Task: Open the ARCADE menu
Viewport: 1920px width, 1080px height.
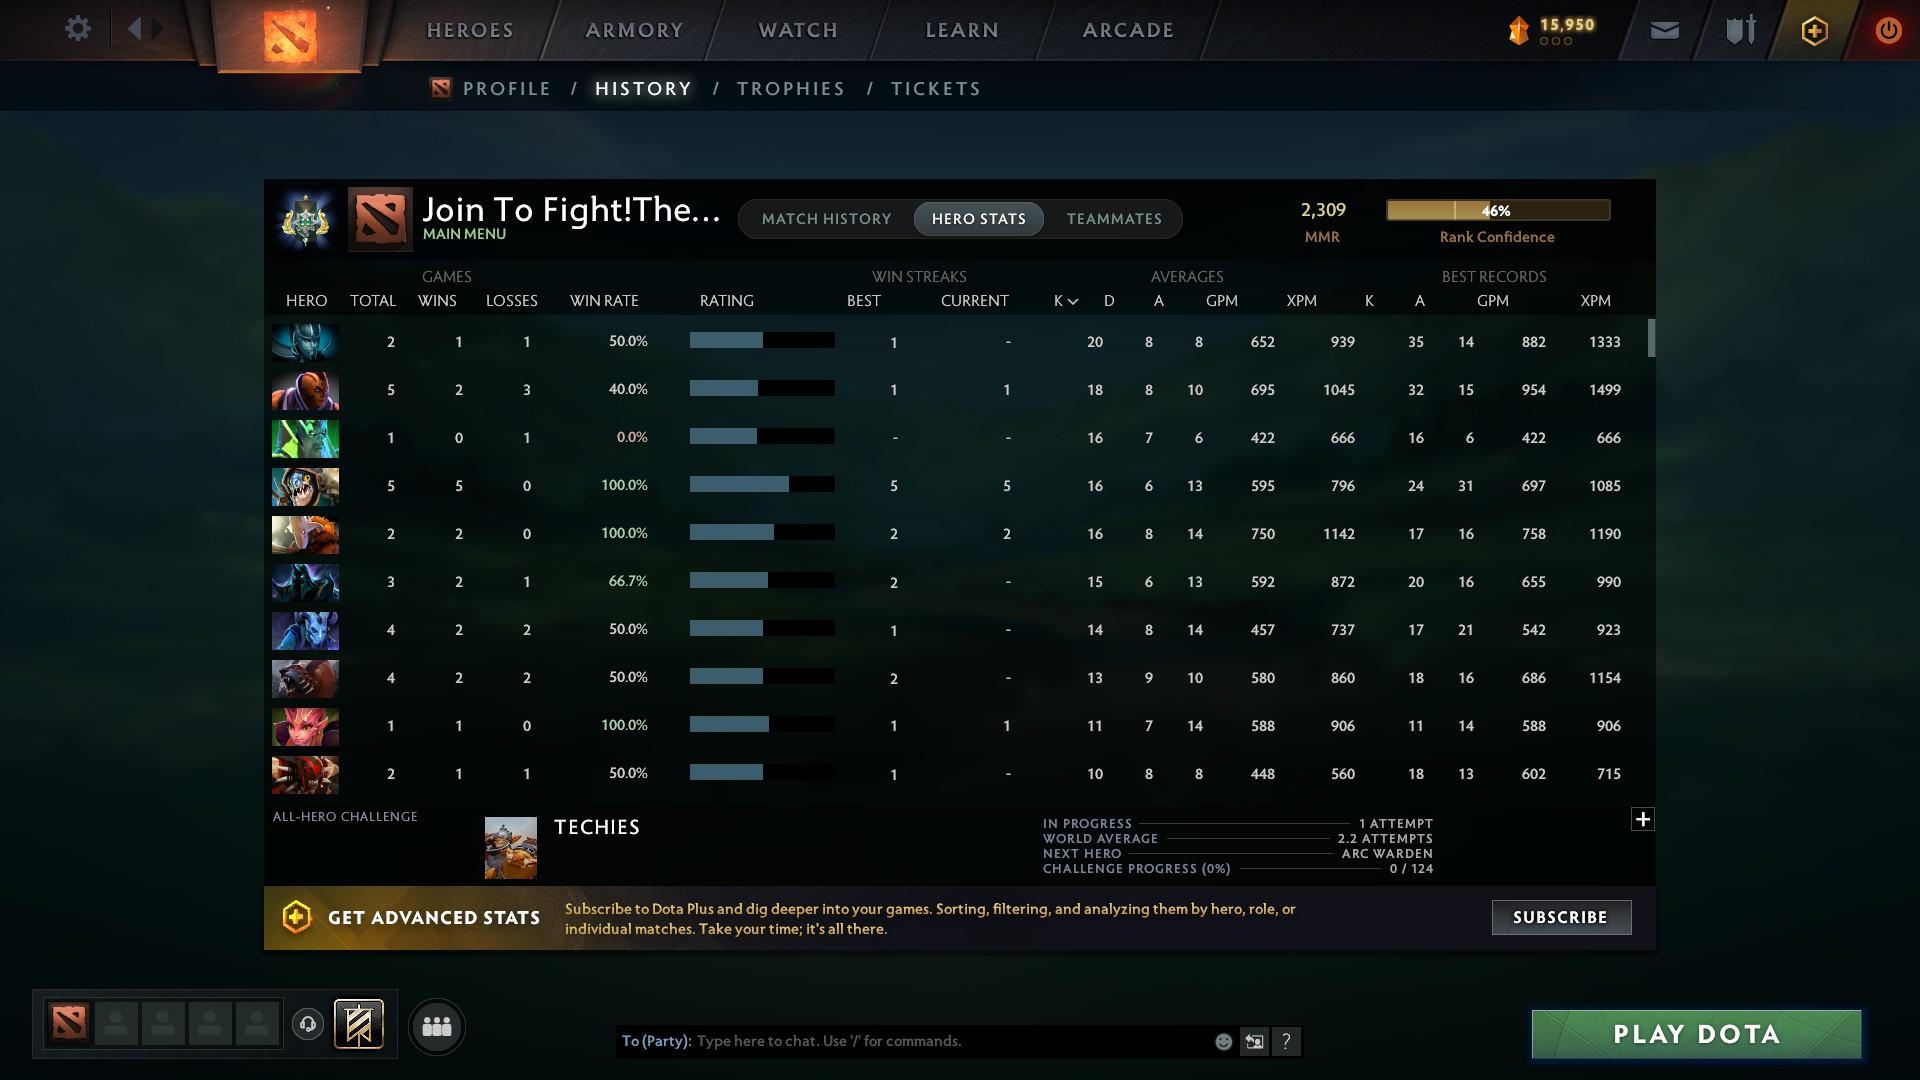Action: [x=1127, y=29]
